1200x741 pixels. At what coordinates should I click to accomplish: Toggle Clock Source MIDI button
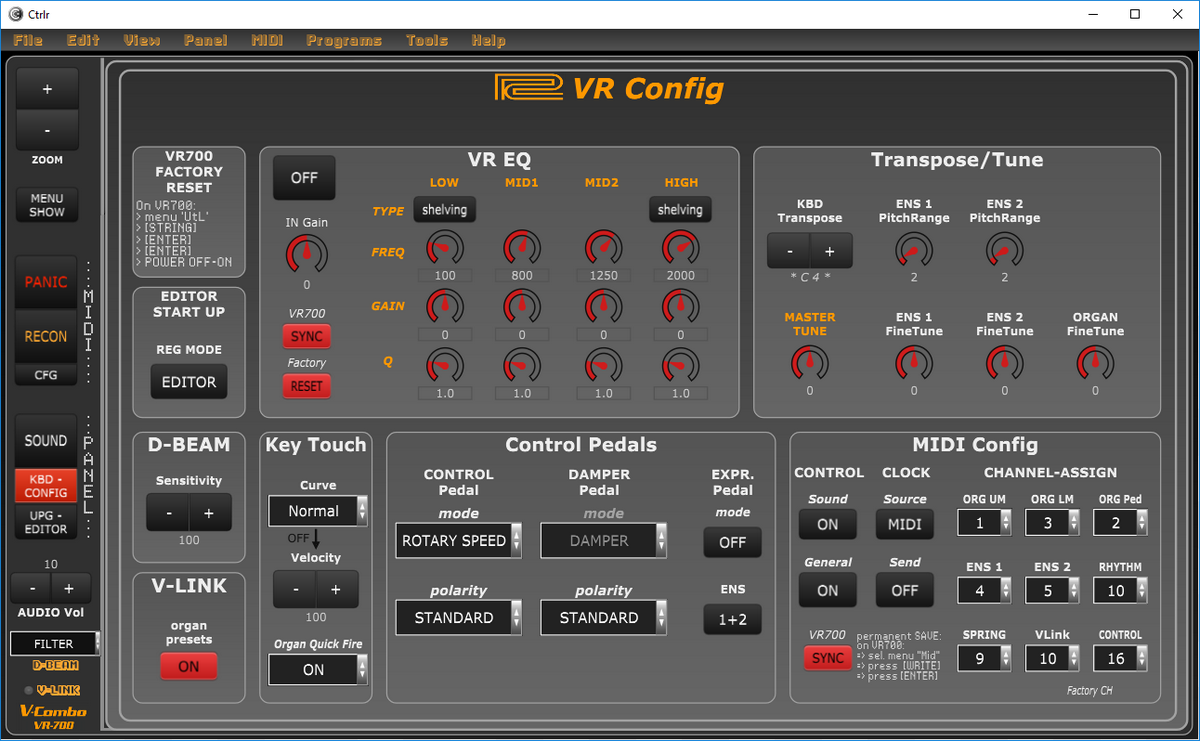pyautogui.click(x=904, y=524)
